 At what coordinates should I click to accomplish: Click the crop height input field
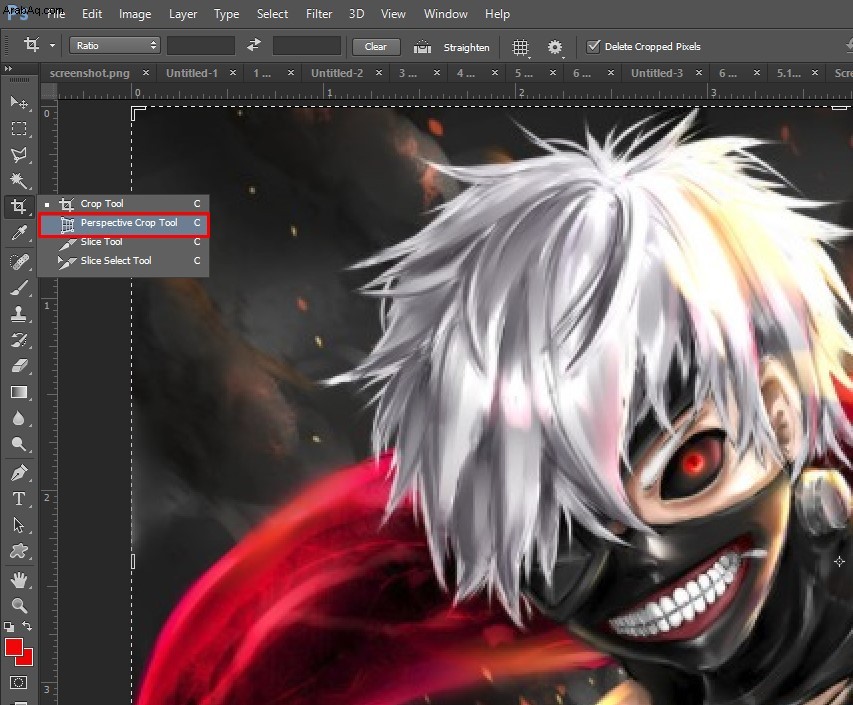tap(307, 46)
